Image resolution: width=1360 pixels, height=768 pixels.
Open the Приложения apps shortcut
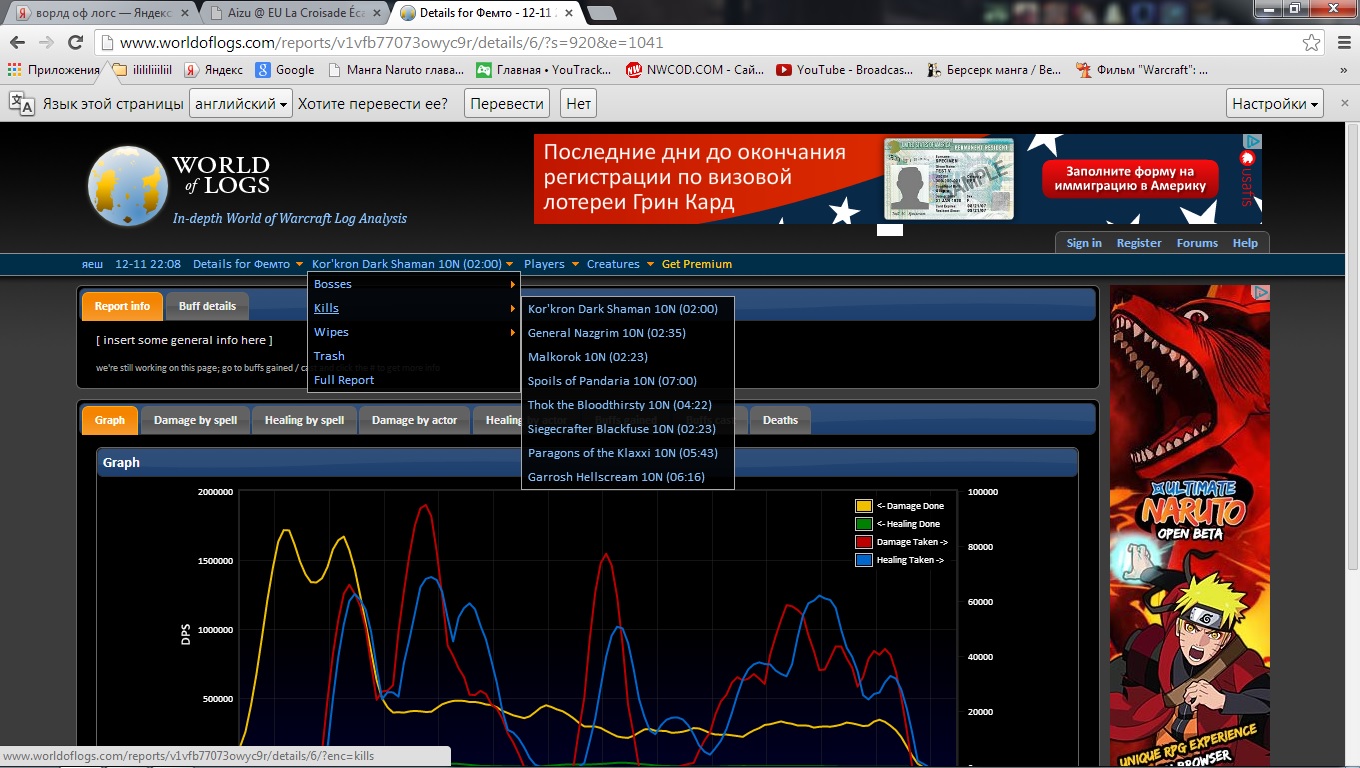(54, 70)
